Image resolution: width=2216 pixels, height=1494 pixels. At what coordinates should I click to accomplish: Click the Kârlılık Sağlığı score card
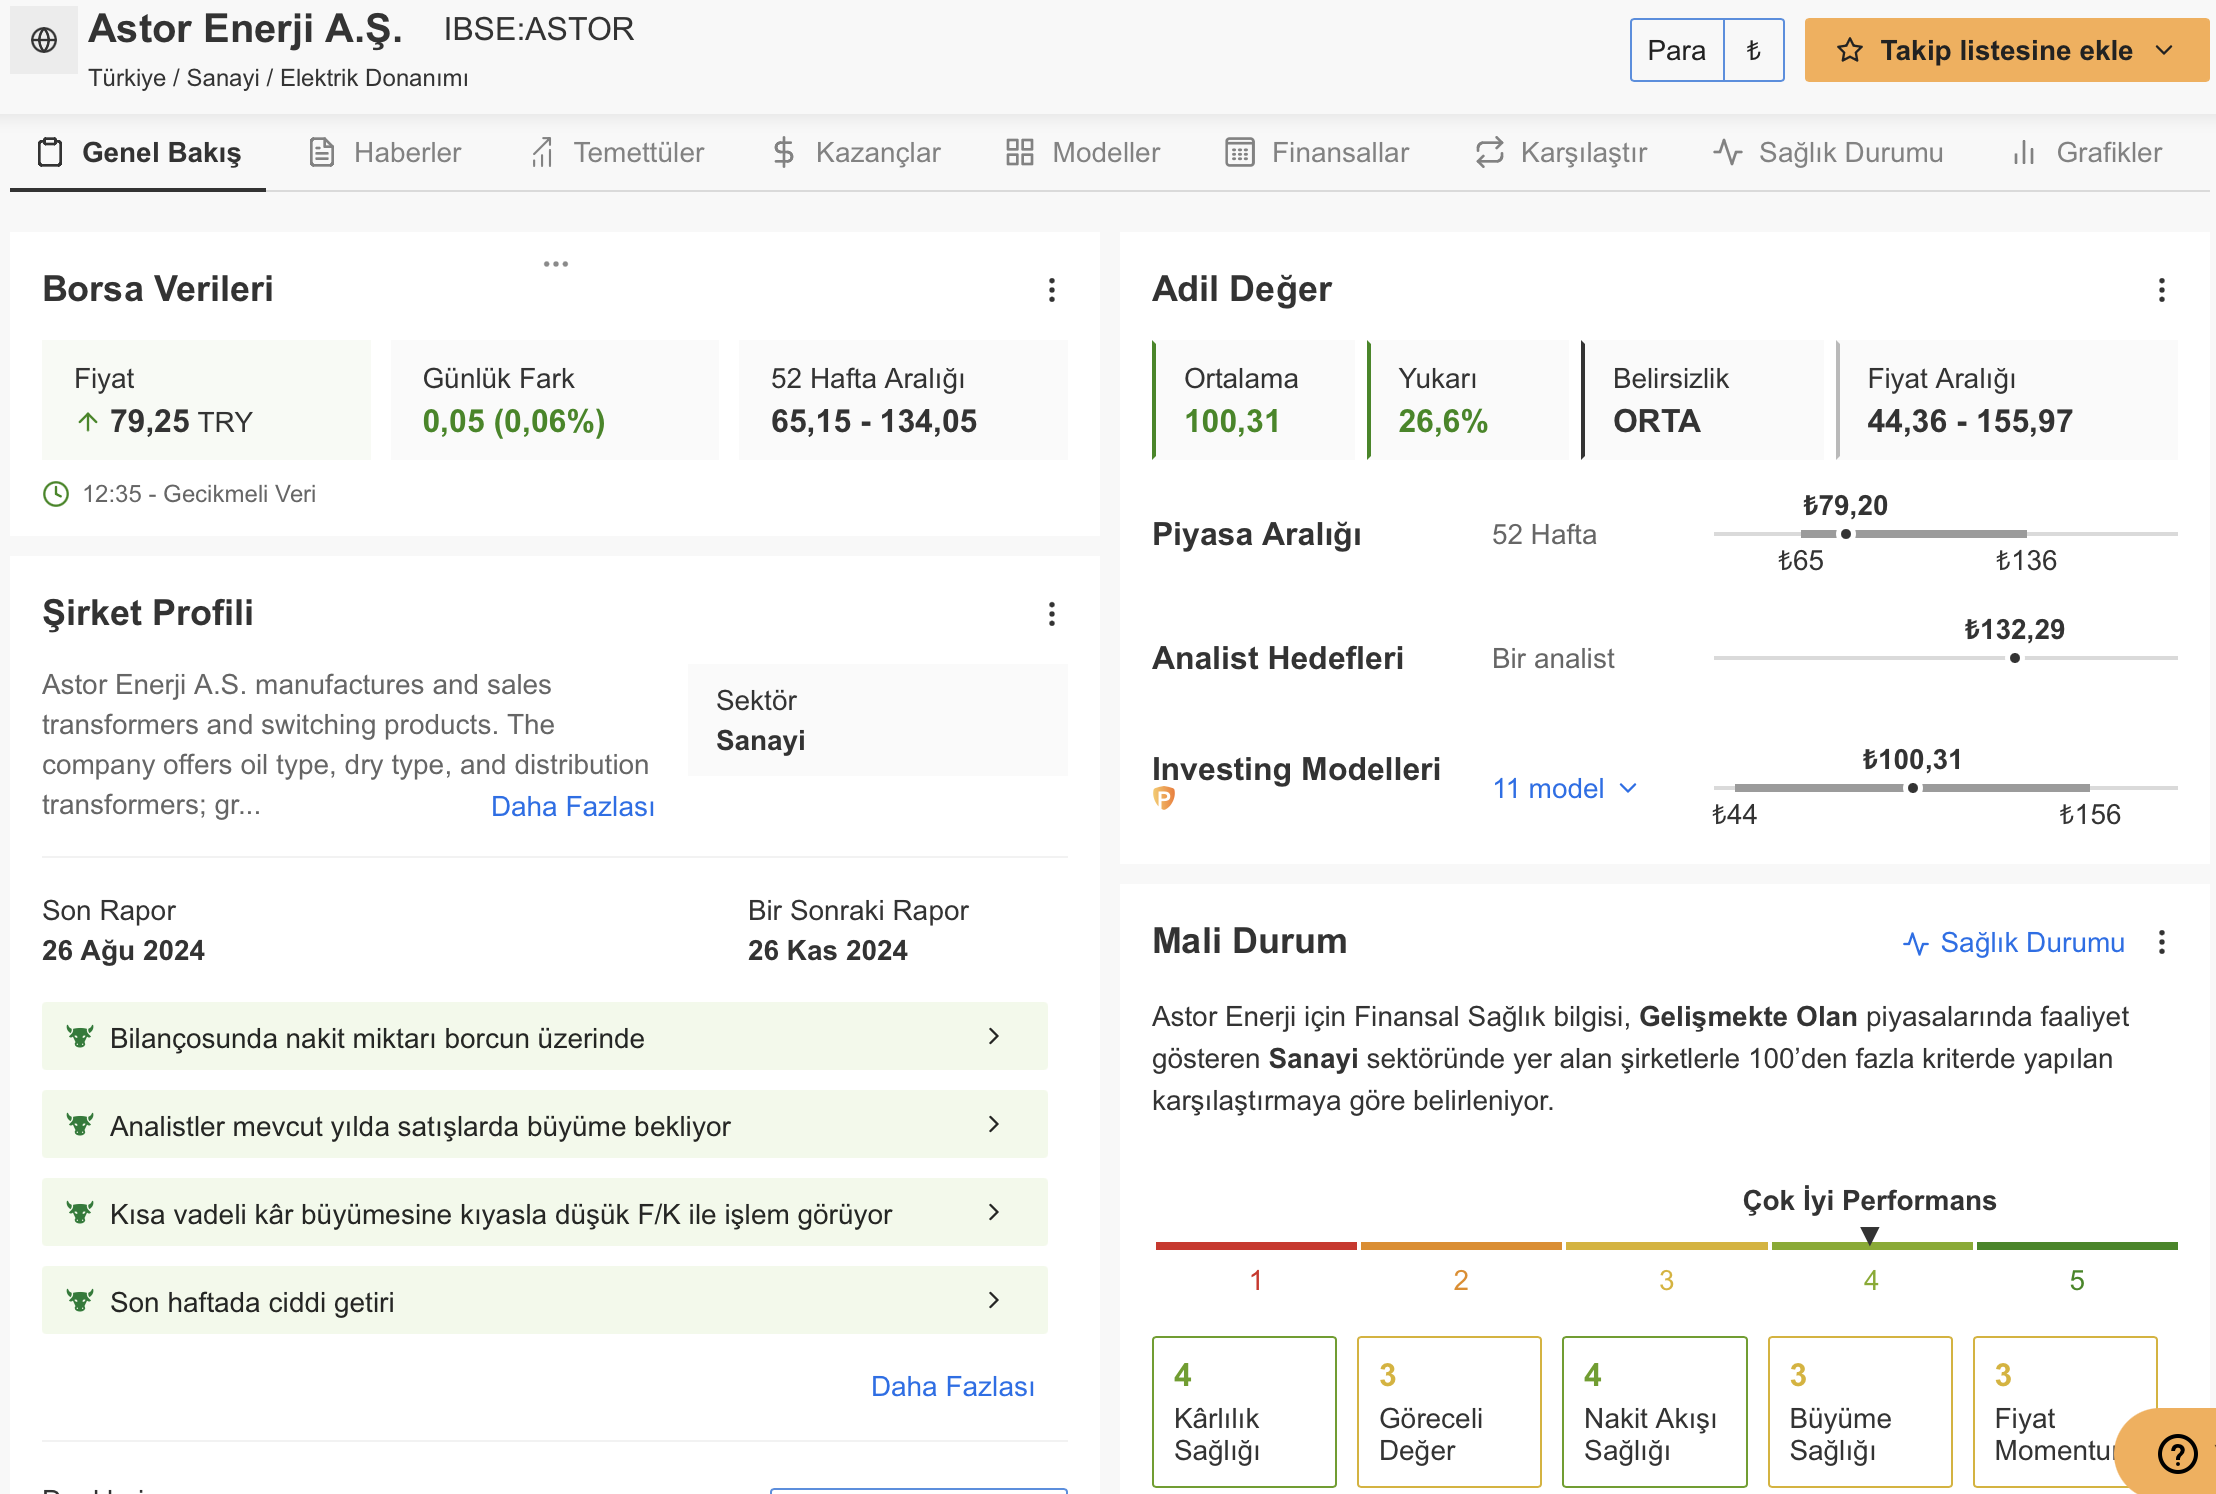coord(1244,1412)
